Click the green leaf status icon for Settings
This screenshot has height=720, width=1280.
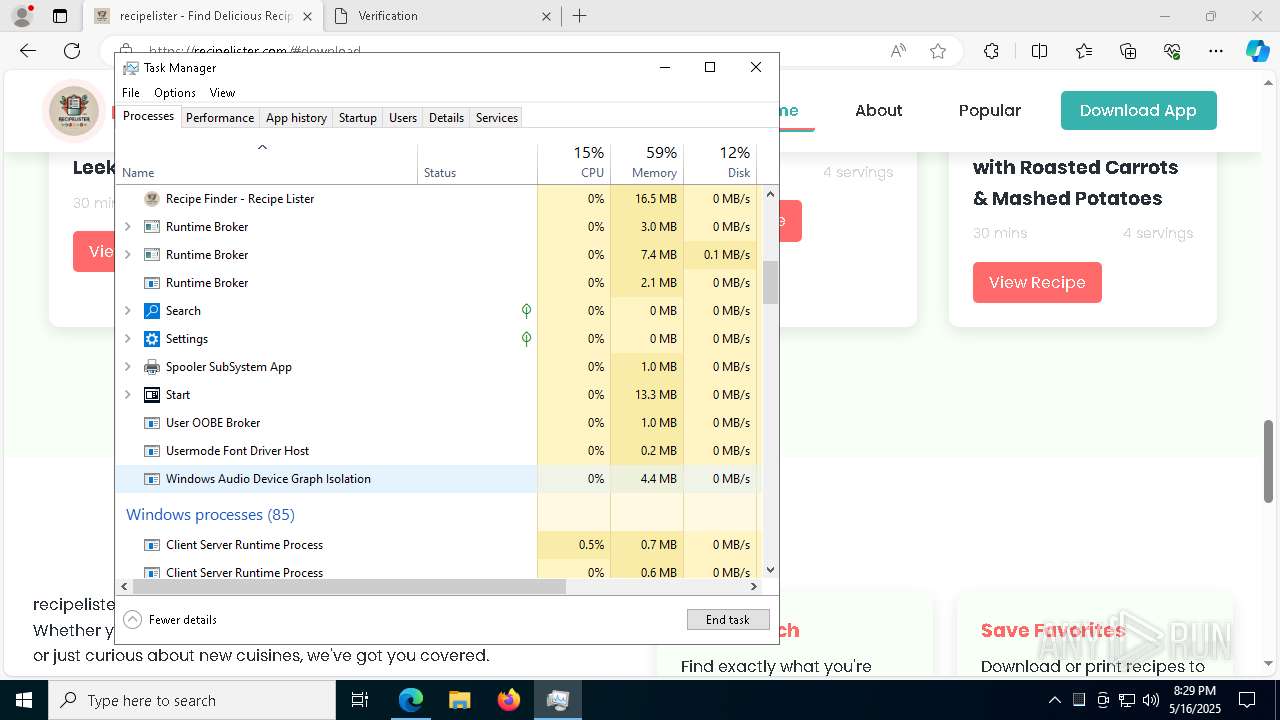point(526,339)
